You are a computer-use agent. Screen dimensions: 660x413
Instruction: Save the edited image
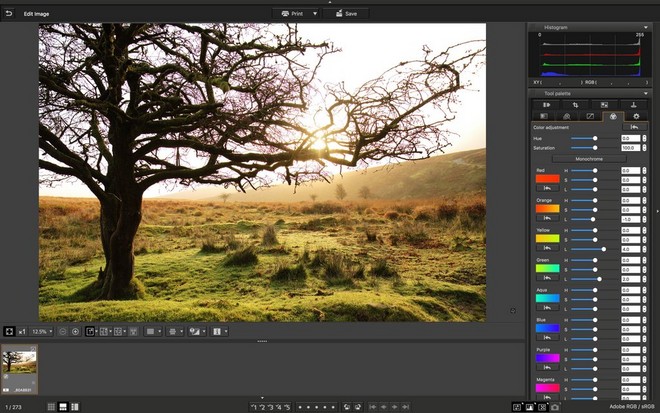[x=346, y=13]
